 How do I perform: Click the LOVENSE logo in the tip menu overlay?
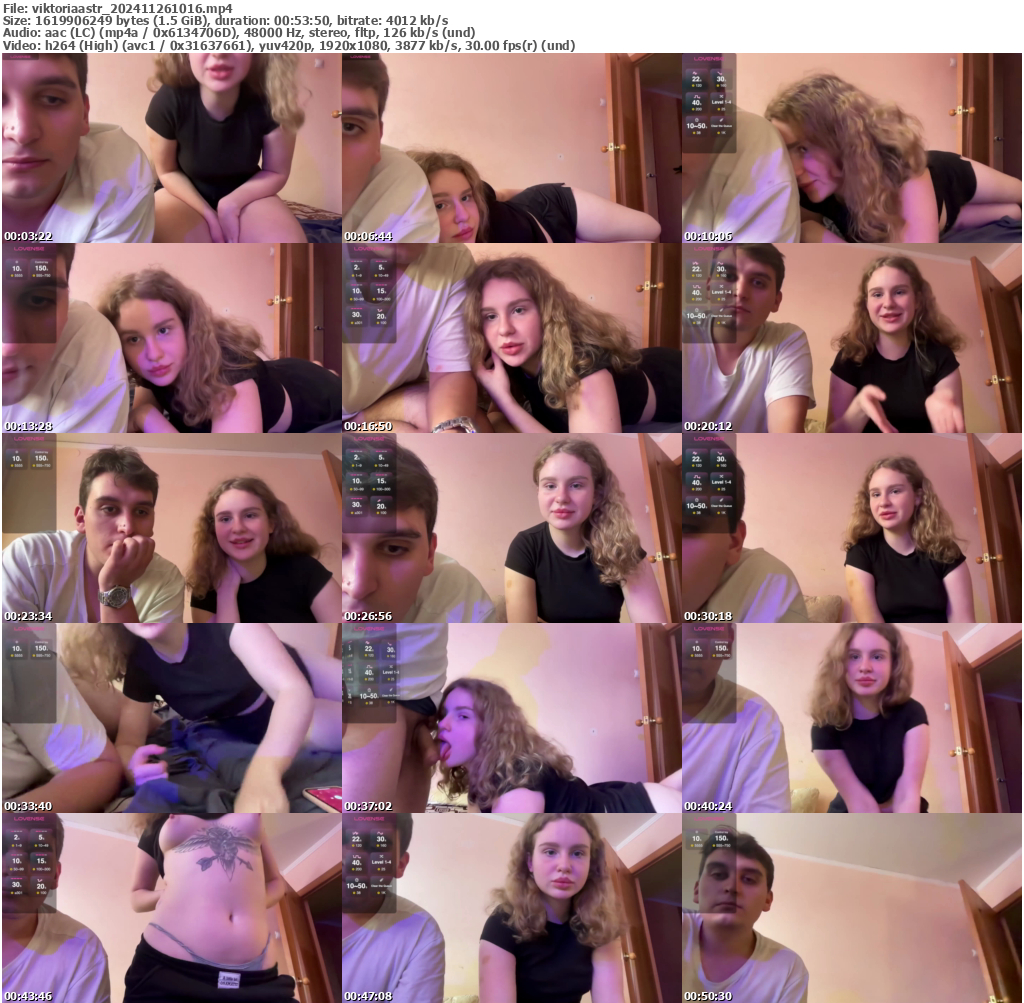click(x=709, y=60)
